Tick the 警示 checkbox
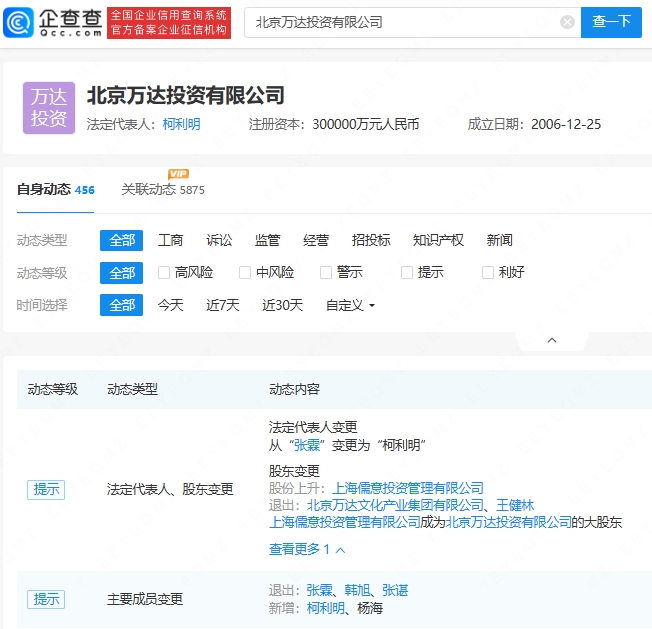The image size is (652, 629). coord(326,272)
